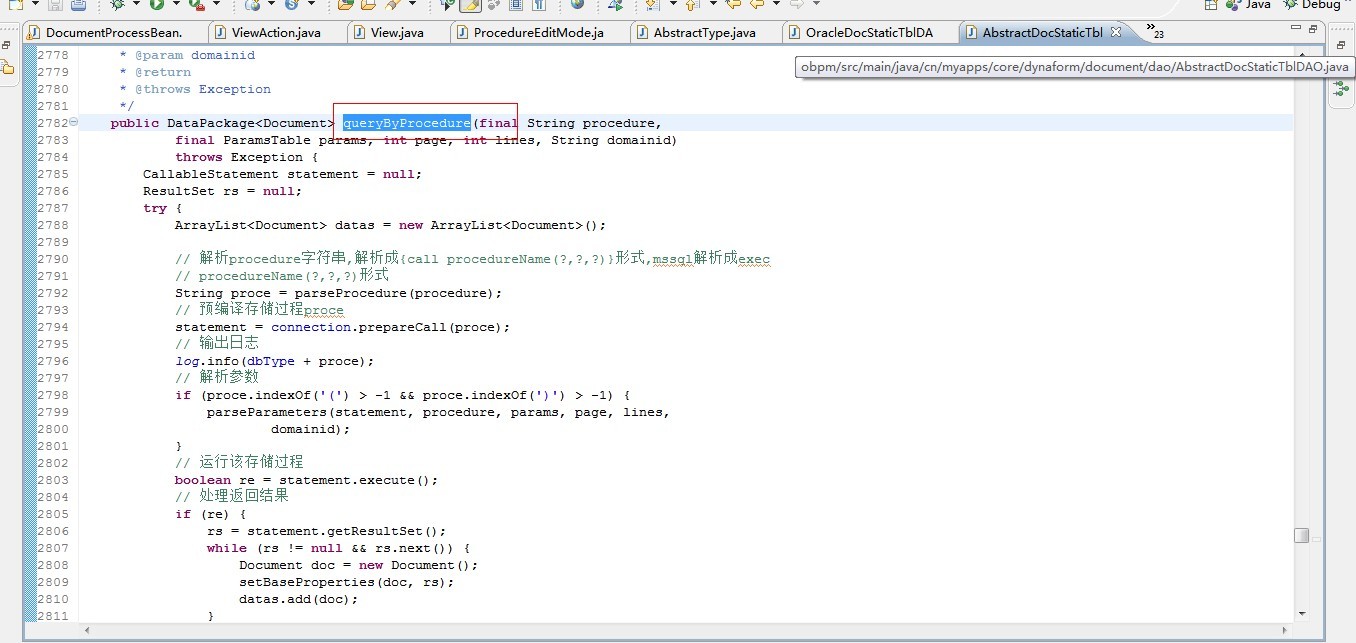1356x643 pixels.
Task: Click datas.add(doc) on line 2810
Action: 295,599
